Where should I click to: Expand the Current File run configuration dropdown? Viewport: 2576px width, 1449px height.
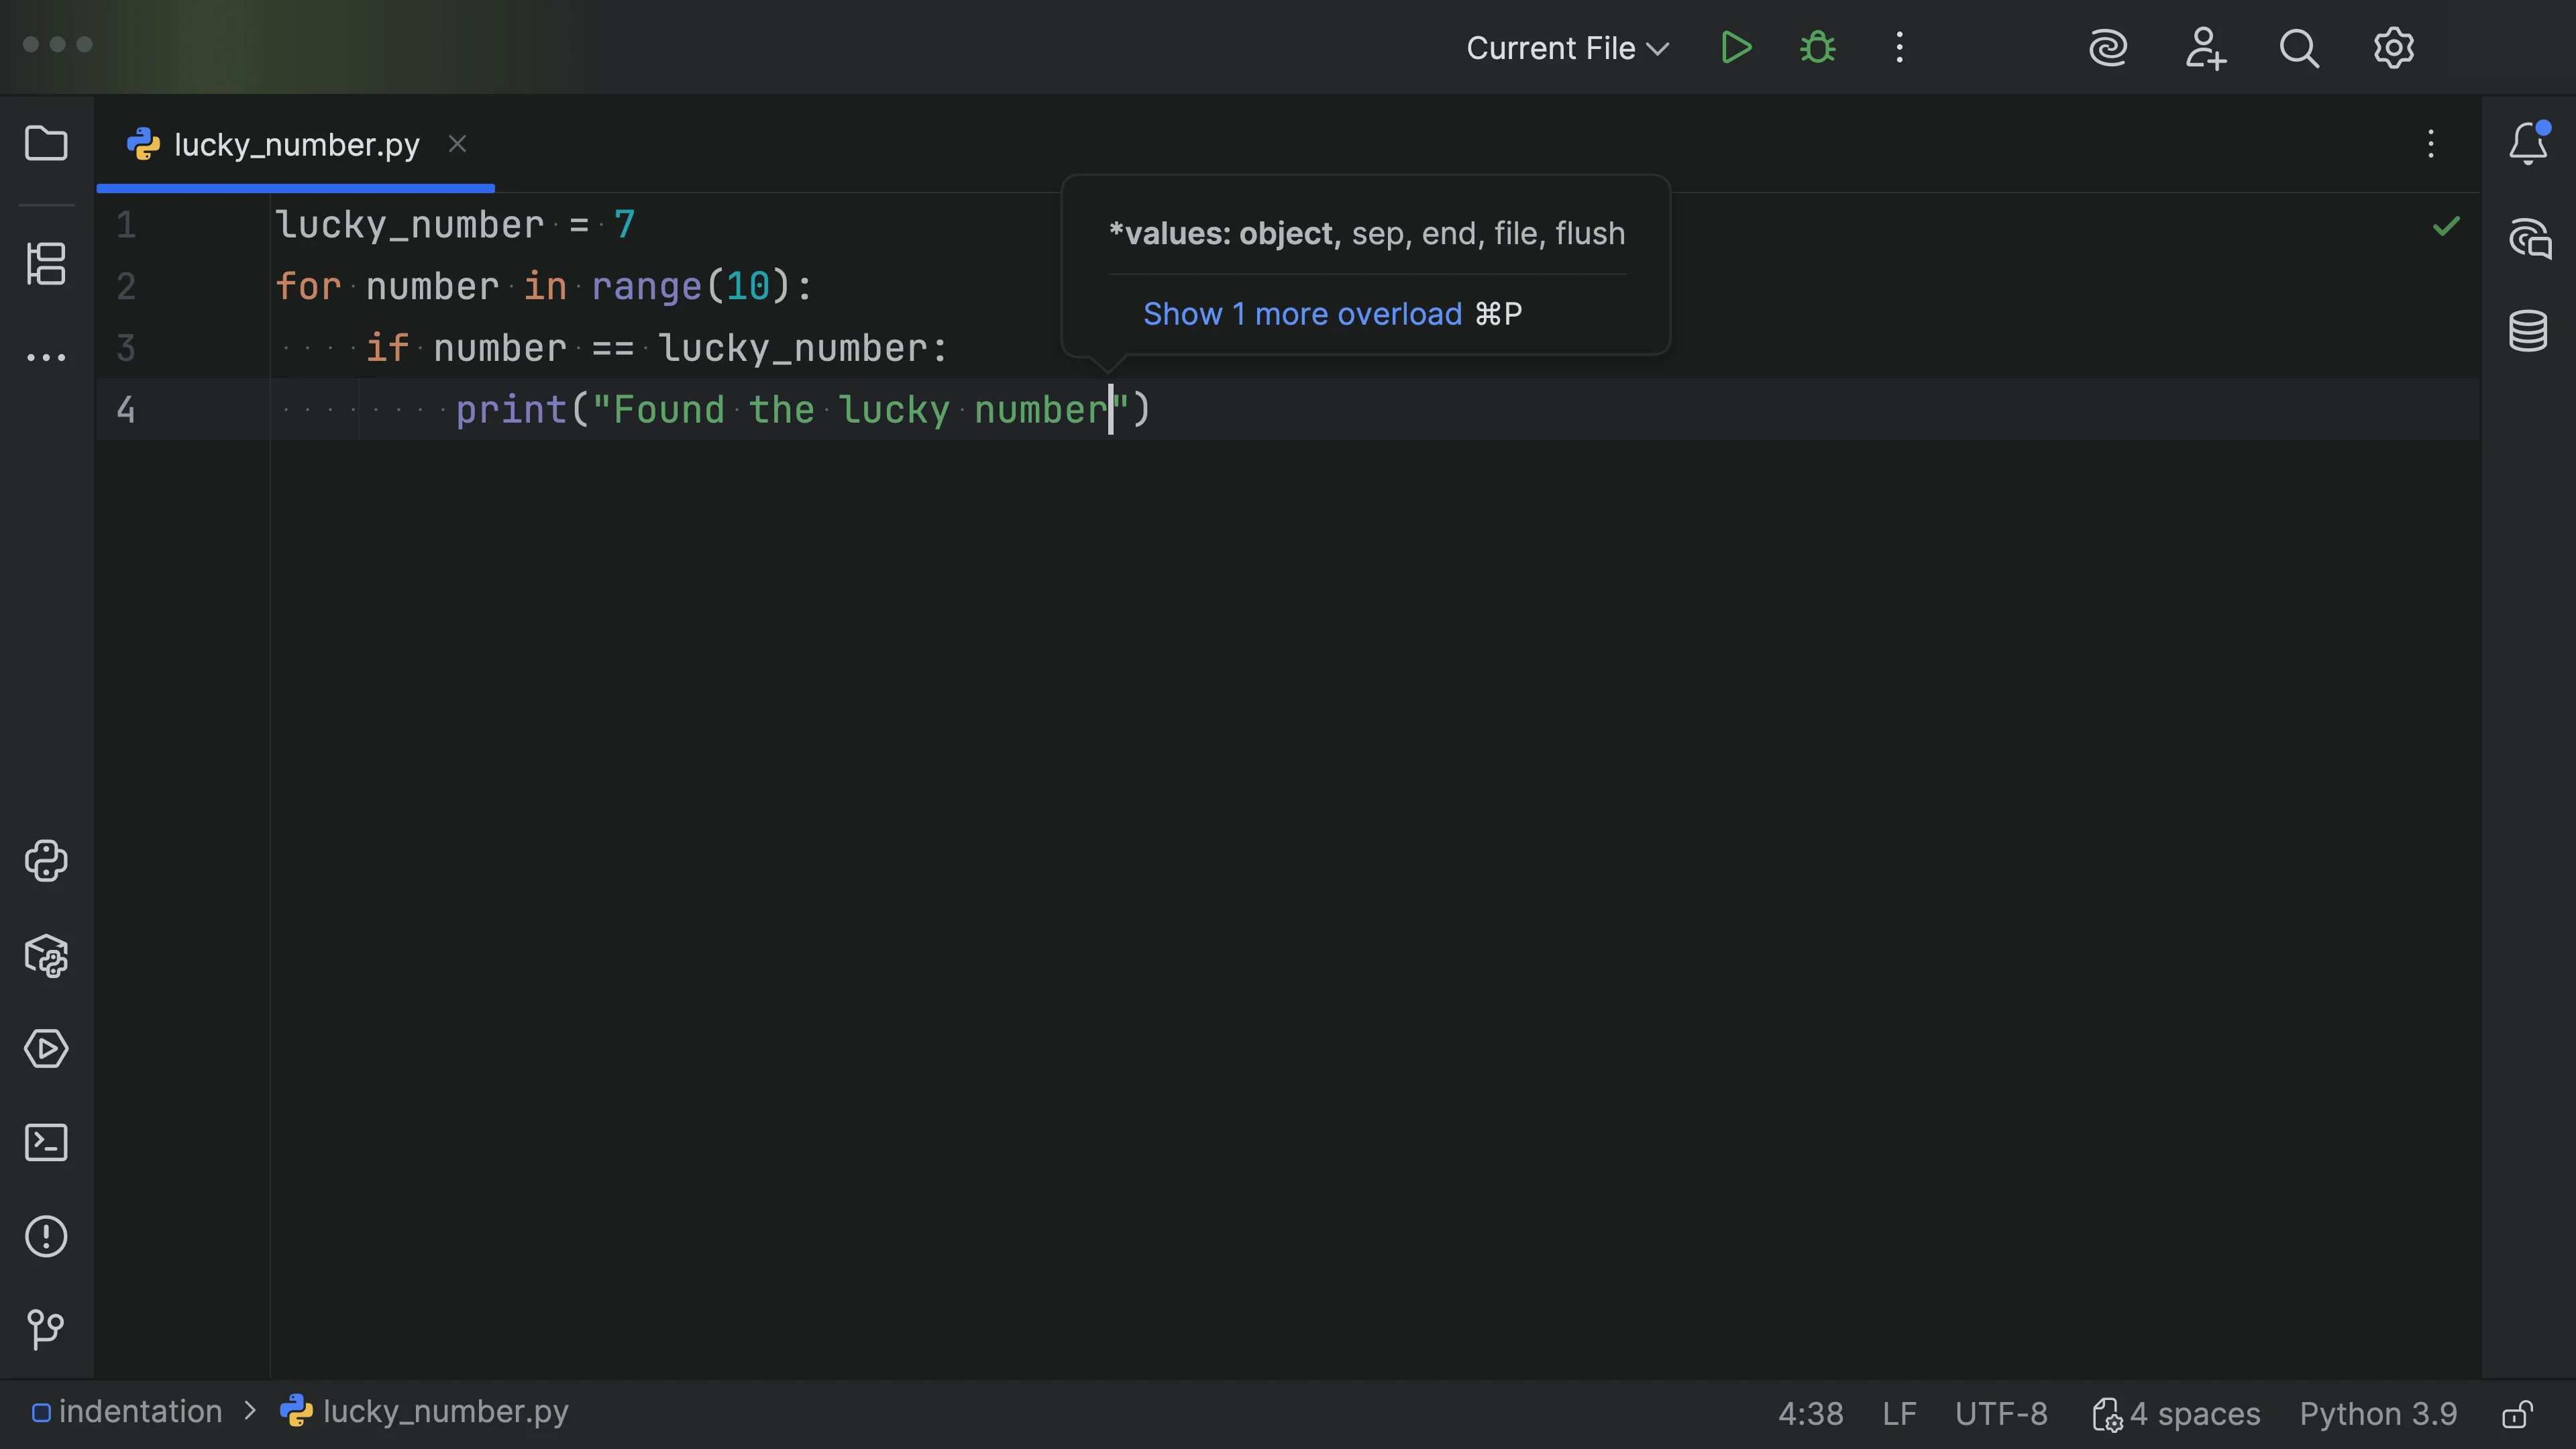tap(1566, 48)
